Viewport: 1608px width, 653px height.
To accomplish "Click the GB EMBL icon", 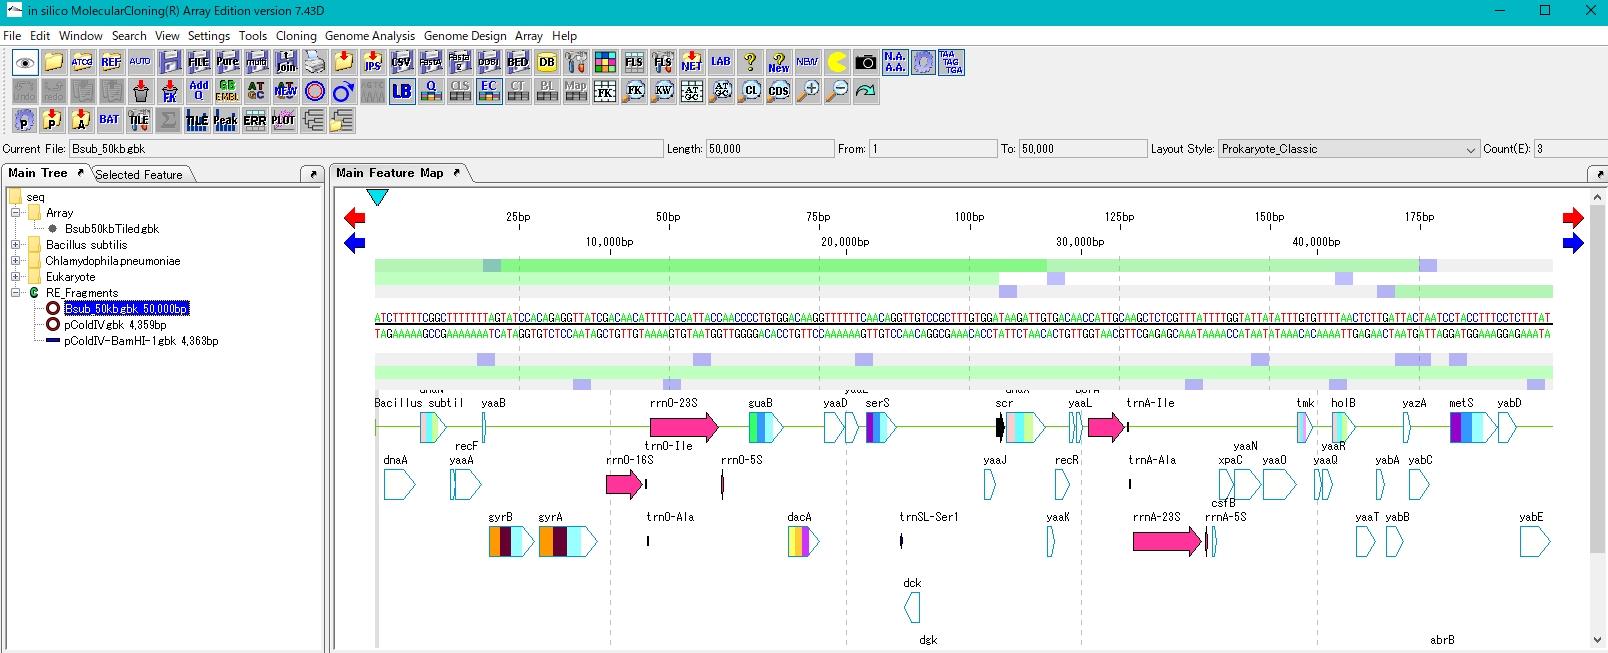I will point(228,91).
